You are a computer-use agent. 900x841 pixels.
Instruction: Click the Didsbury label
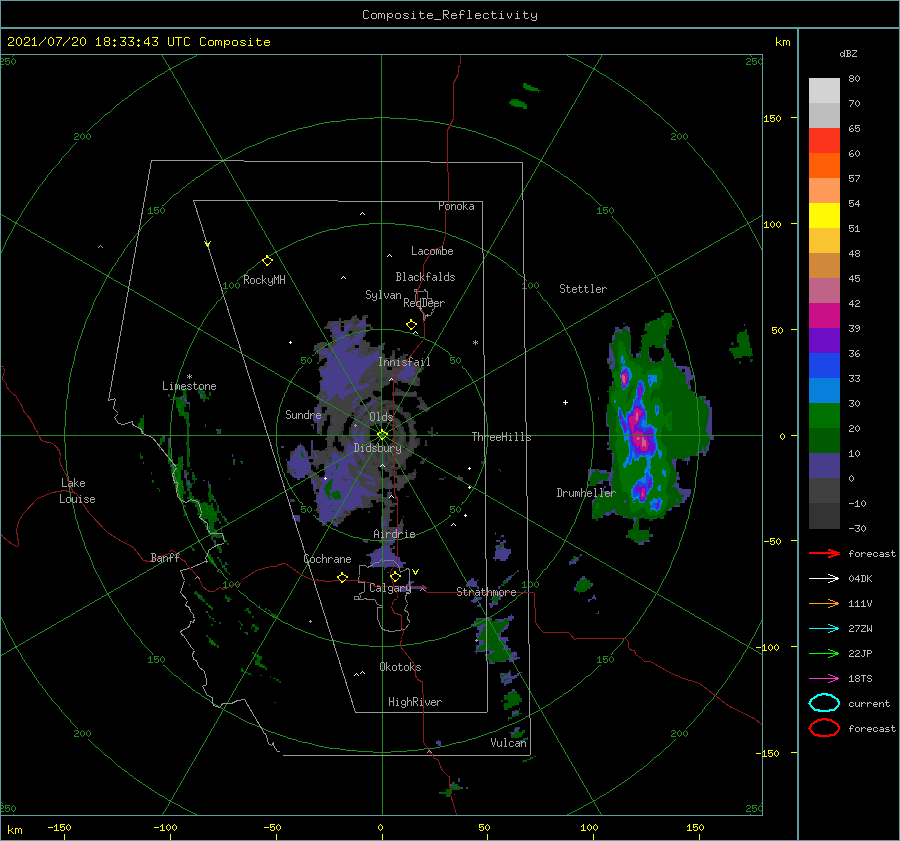377,448
